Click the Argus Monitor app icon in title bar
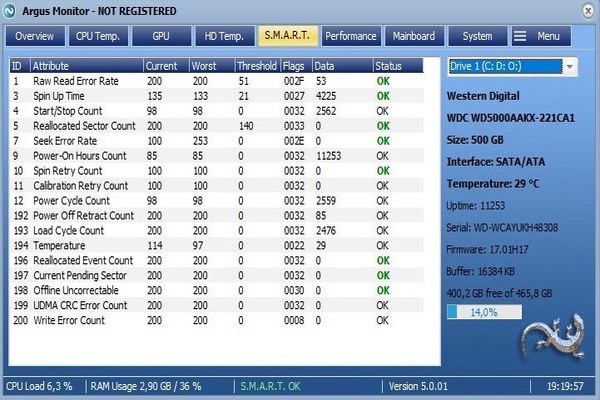The width and height of the screenshot is (600, 400). click(11, 10)
